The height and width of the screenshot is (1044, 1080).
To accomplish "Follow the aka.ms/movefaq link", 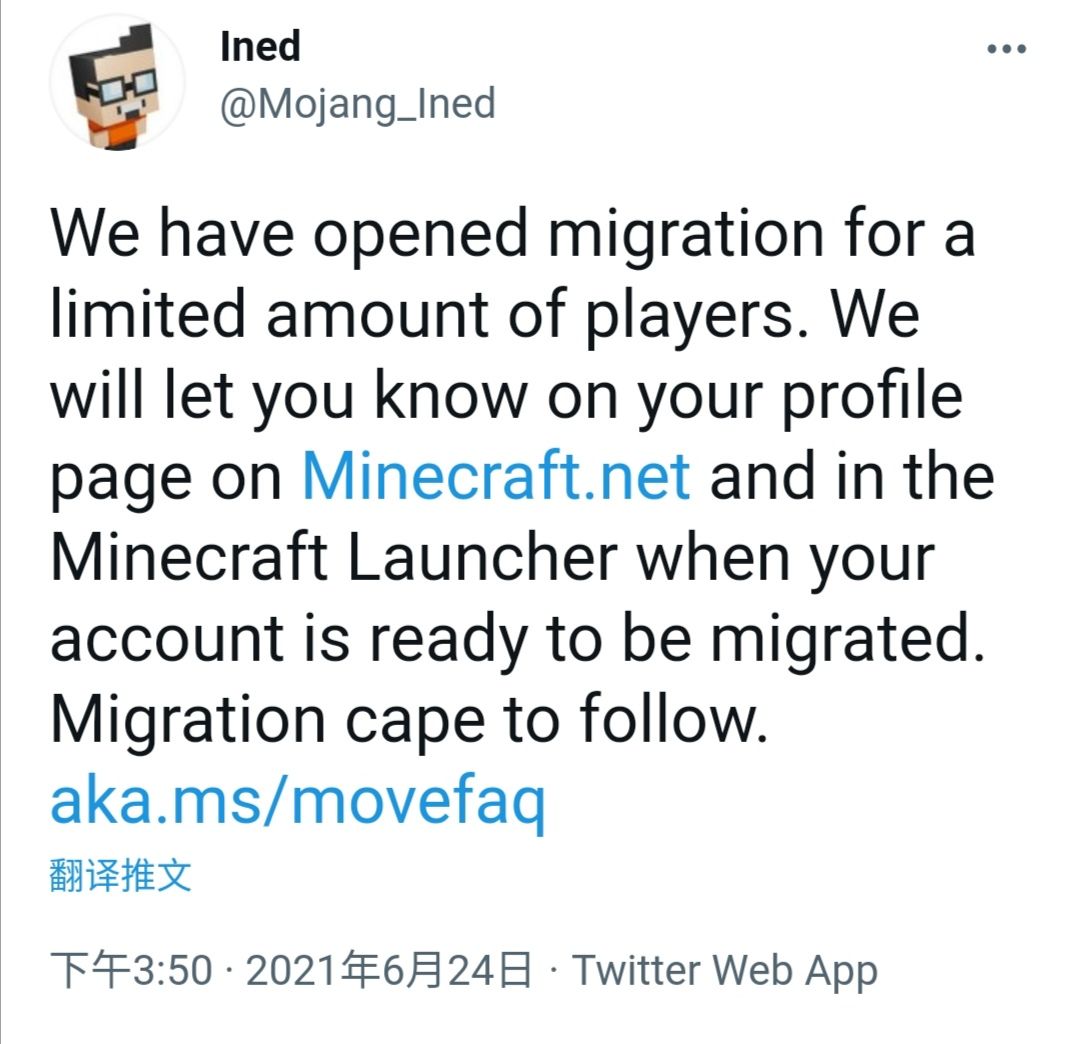I will pyautogui.click(x=298, y=800).
